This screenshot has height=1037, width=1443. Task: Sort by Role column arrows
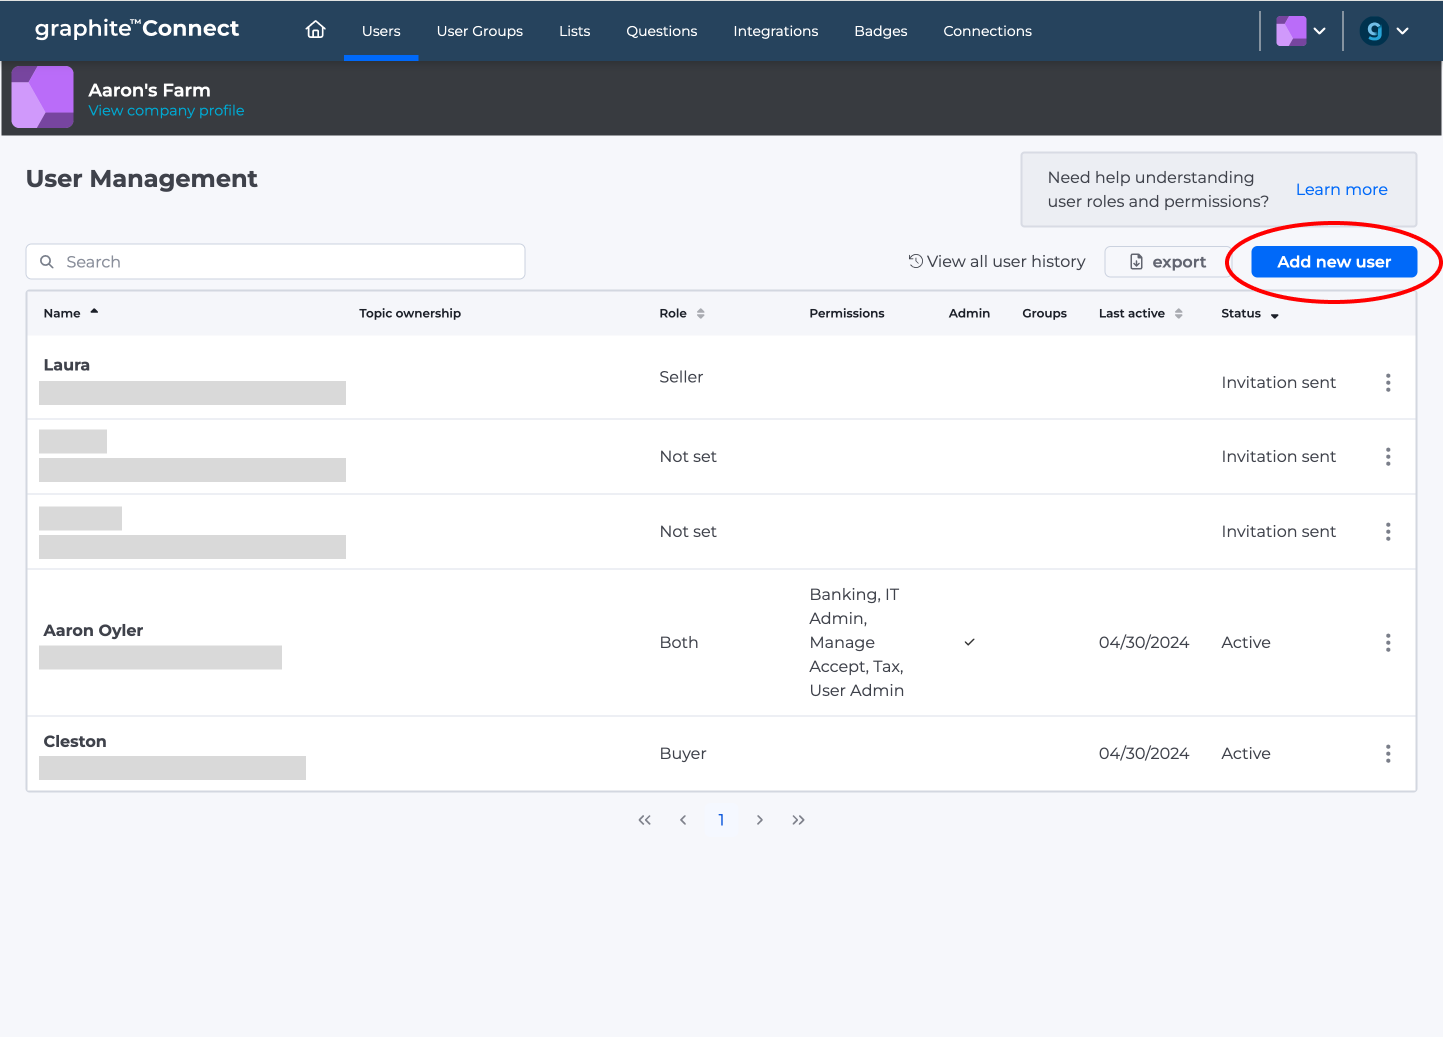(x=700, y=314)
